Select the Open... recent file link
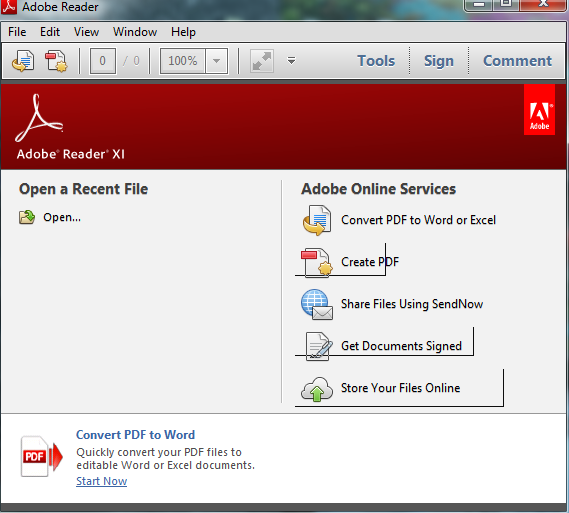569x513 pixels. point(62,217)
